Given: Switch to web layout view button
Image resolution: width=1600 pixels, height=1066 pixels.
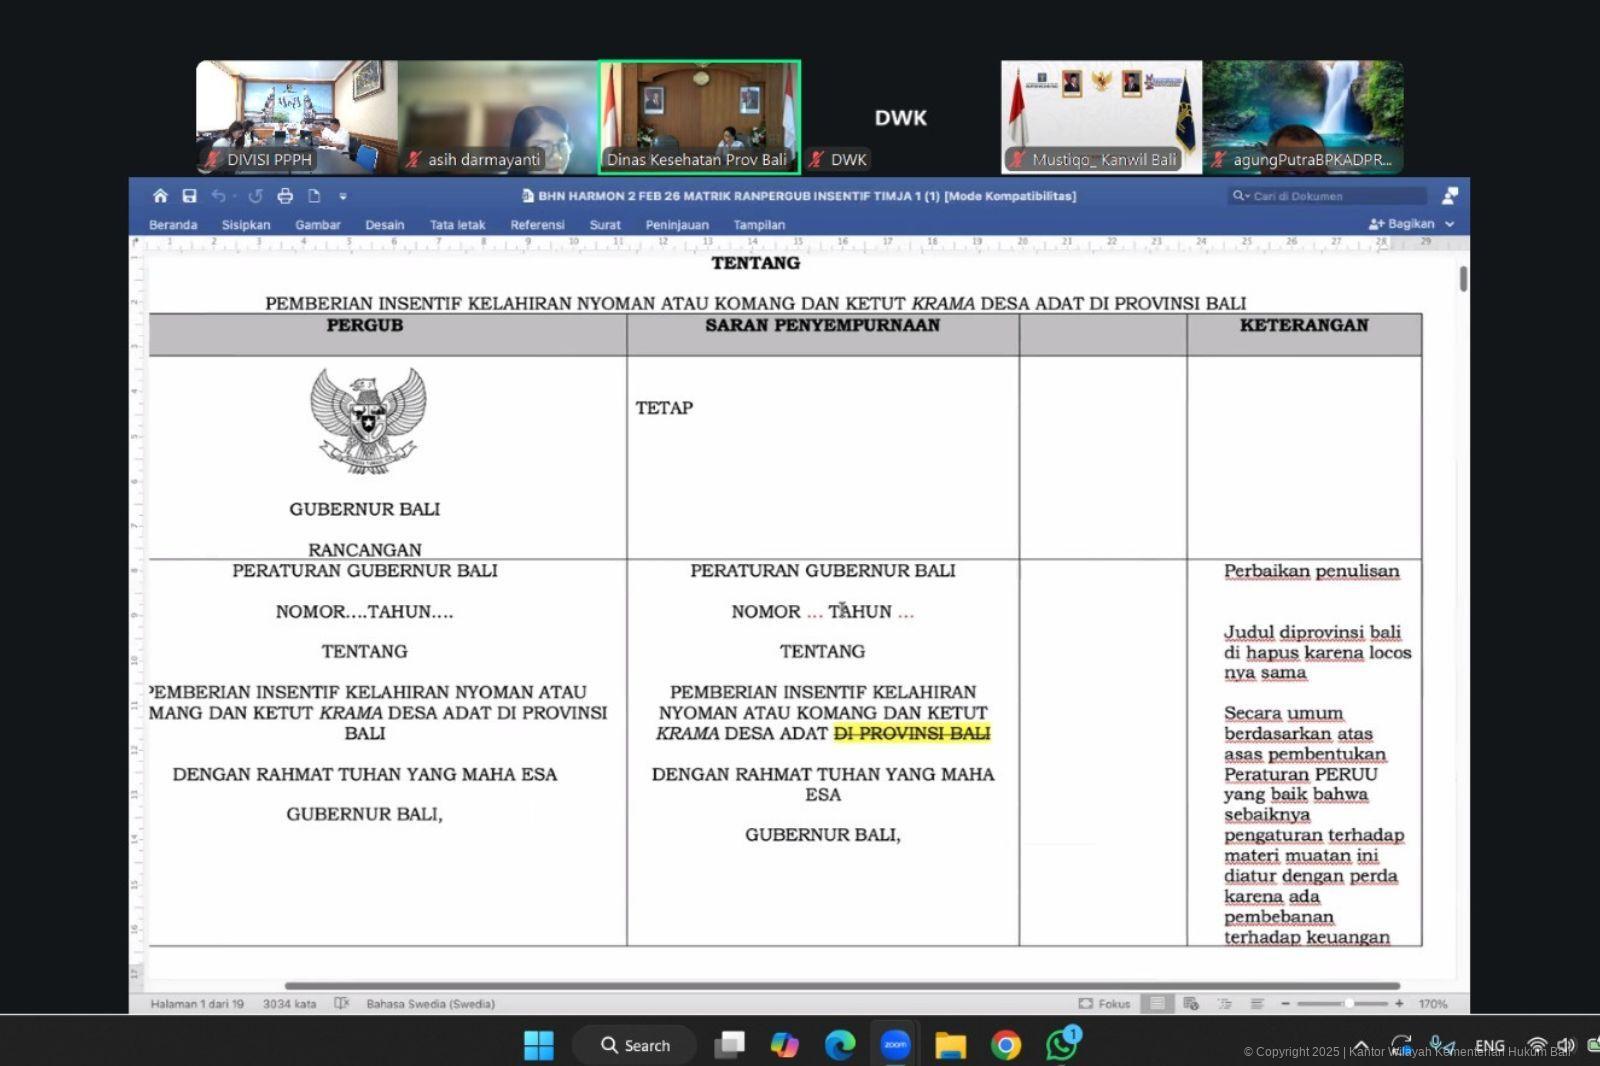Looking at the screenshot, I should coord(1191,1003).
